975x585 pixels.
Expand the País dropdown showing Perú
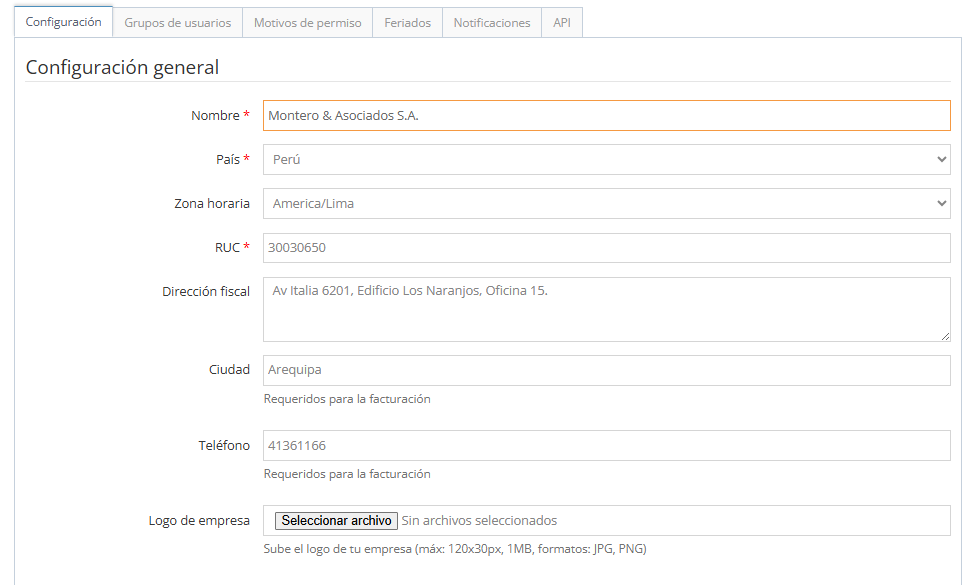coord(606,160)
